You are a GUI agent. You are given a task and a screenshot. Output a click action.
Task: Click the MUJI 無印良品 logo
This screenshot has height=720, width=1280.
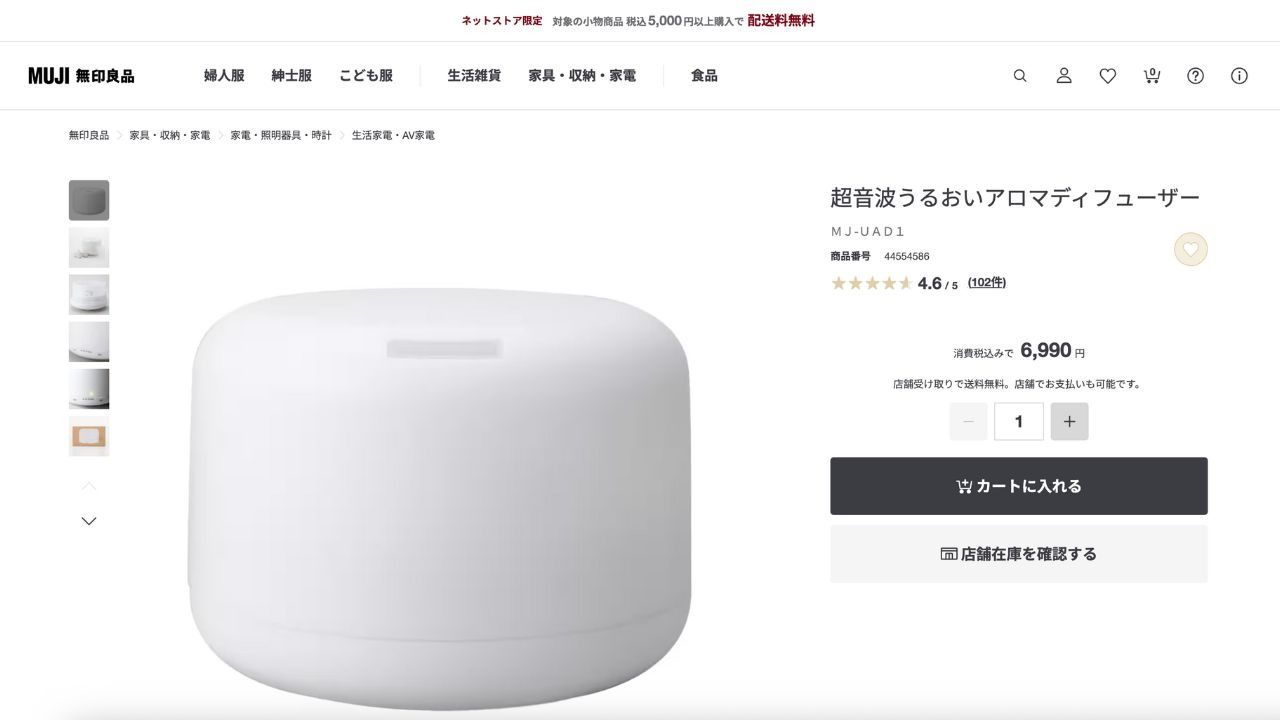(x=81, y=76)
